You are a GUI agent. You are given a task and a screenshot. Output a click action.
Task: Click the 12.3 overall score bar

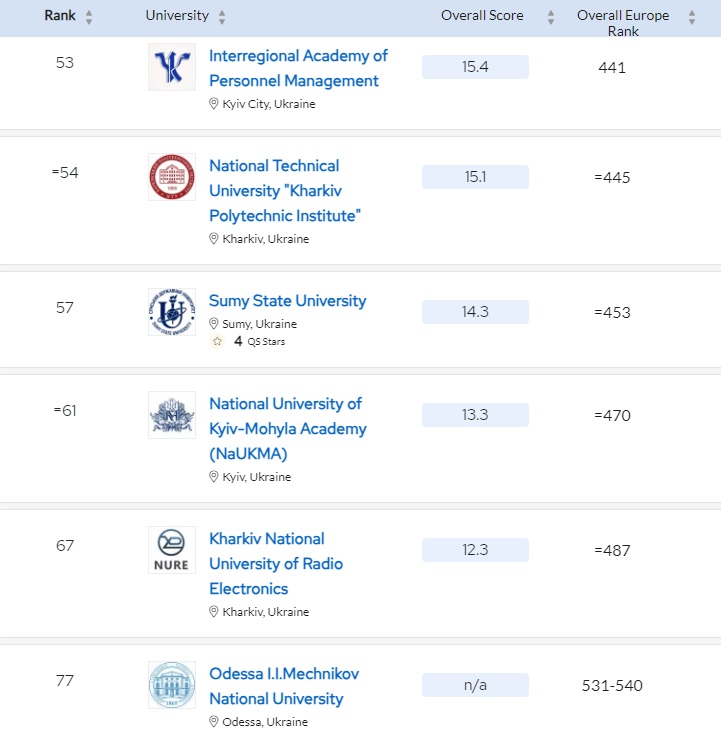pyautogui.click(x=475, y=550)
